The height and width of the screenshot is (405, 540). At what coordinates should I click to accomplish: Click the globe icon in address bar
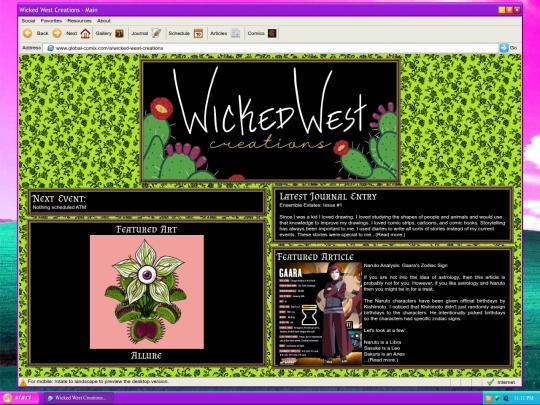coord(50,48)
